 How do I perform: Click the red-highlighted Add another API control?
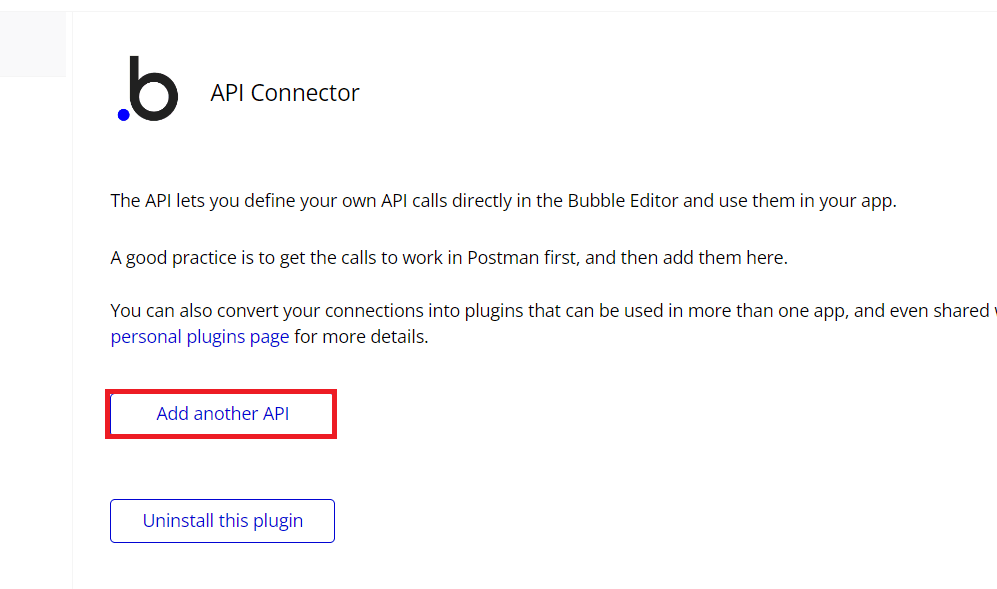tap(221, 413)
